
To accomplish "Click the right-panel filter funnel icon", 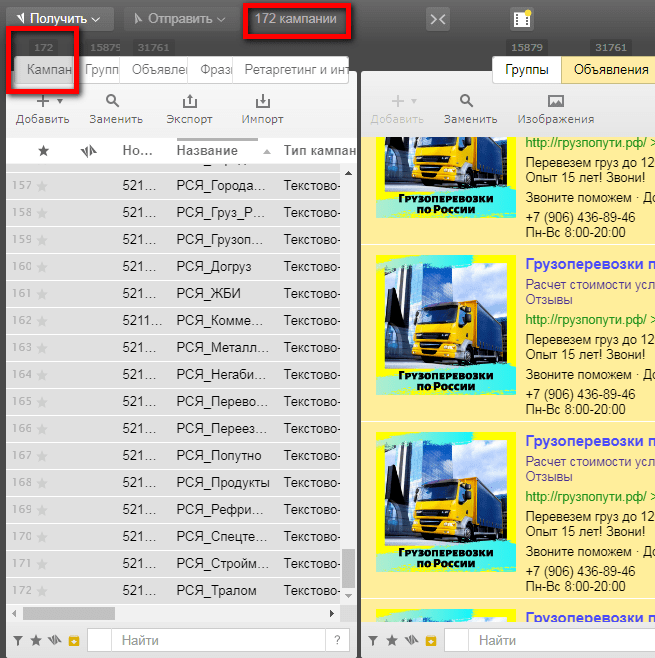I will pos(373,641).
